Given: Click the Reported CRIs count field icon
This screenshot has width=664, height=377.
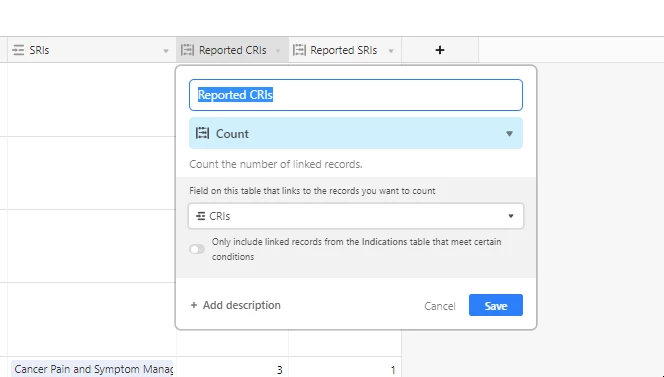Looking at the screenshot, I should [x=187, y=50].
